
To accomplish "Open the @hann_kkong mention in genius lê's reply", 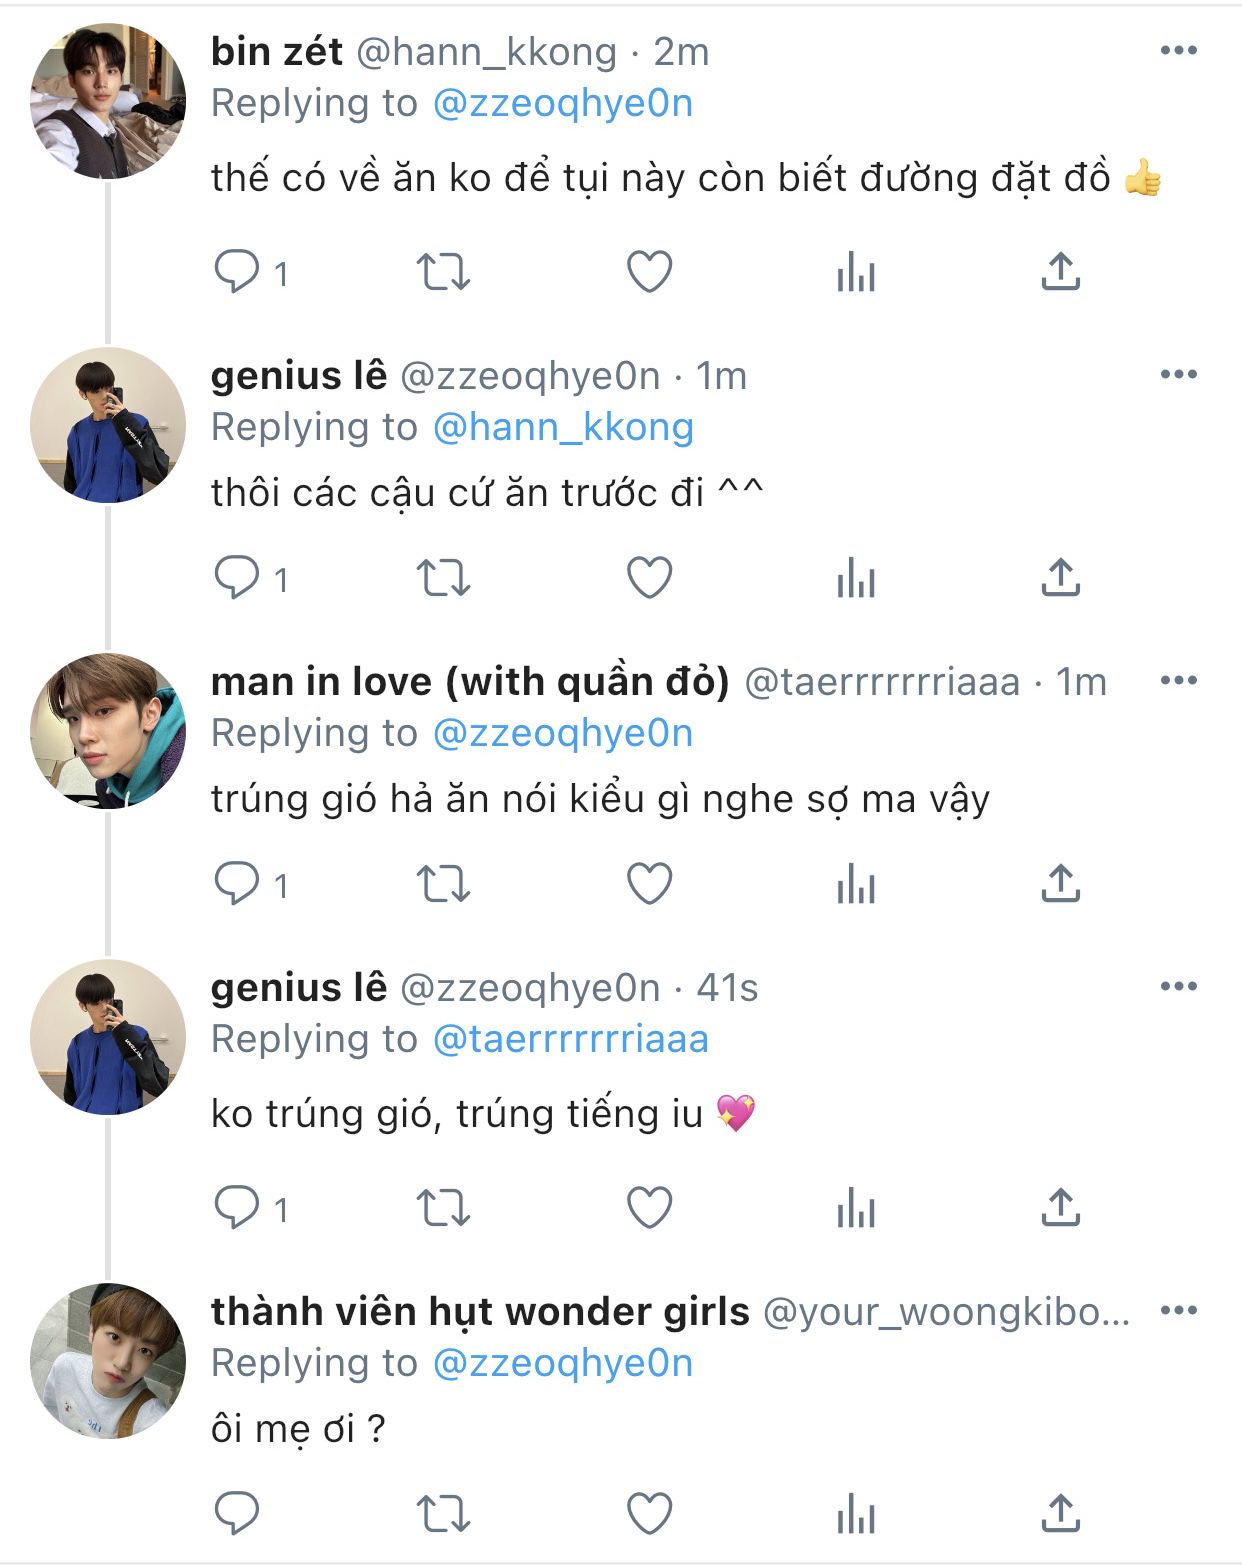I will click(562, 428).
